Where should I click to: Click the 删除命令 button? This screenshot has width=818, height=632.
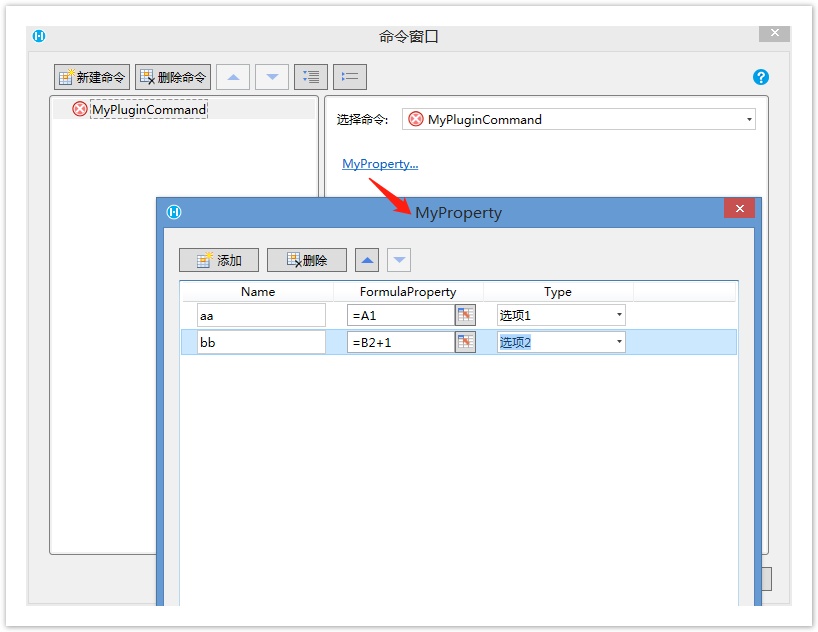(x=173, y=77)
